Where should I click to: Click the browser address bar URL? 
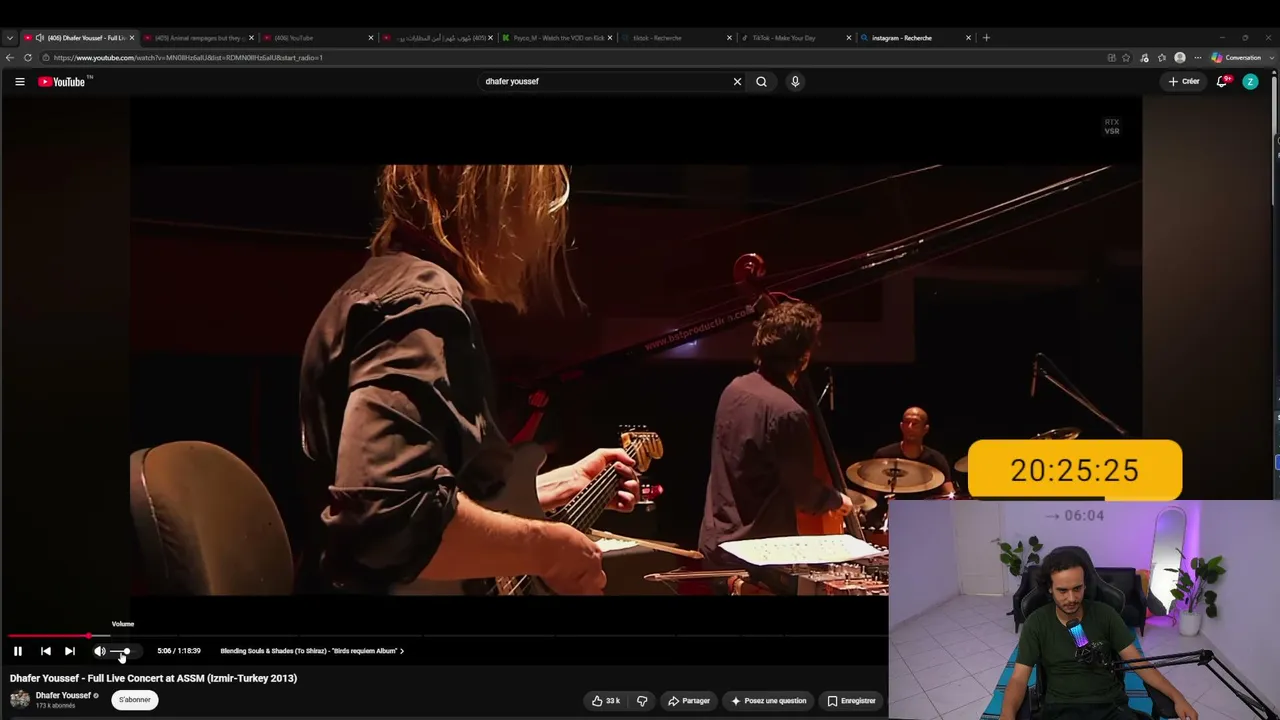(x=188, y=58)
